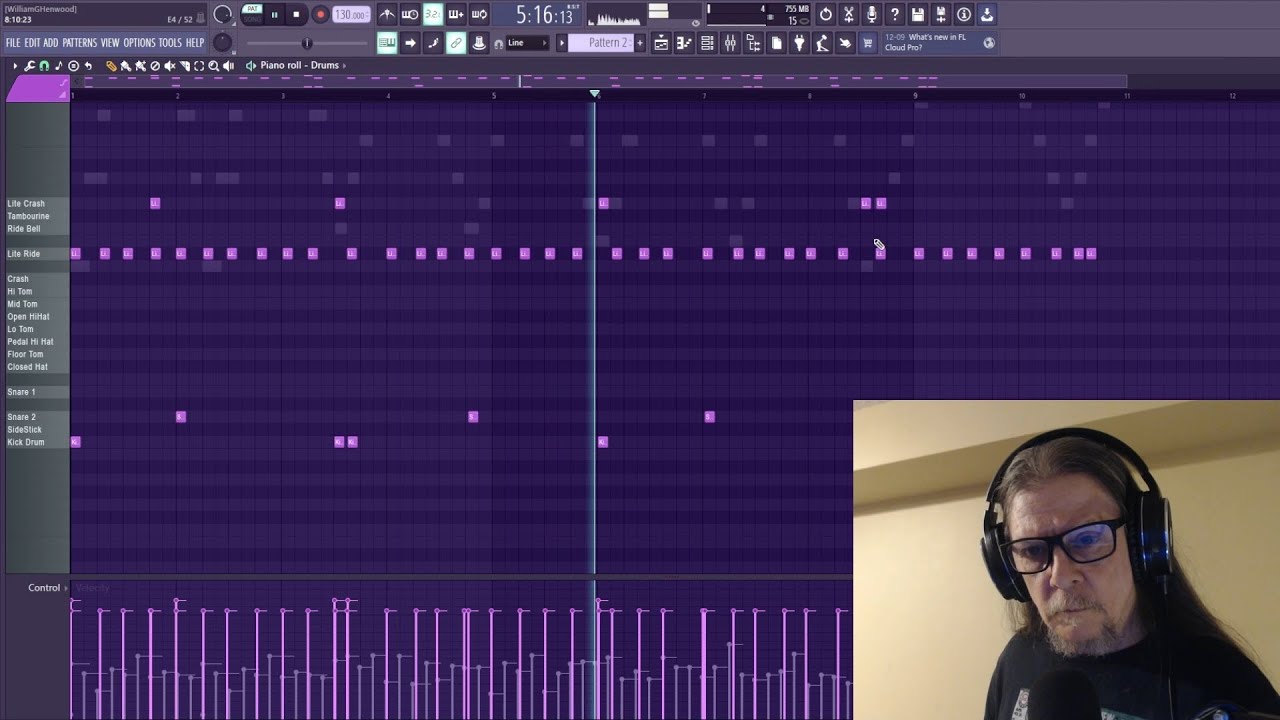Image resolution: width=1280 pixels, height=720 pixels.
Task: Open the EDIT menu
Action: (x=32, y=43)
